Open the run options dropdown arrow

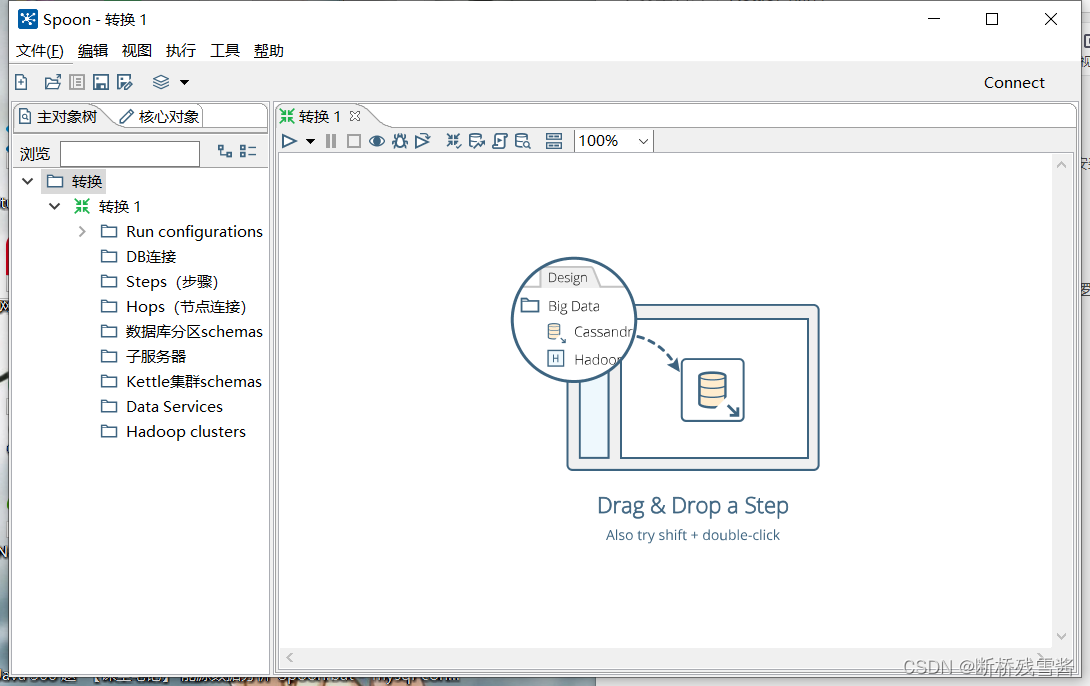click(310, 141)
